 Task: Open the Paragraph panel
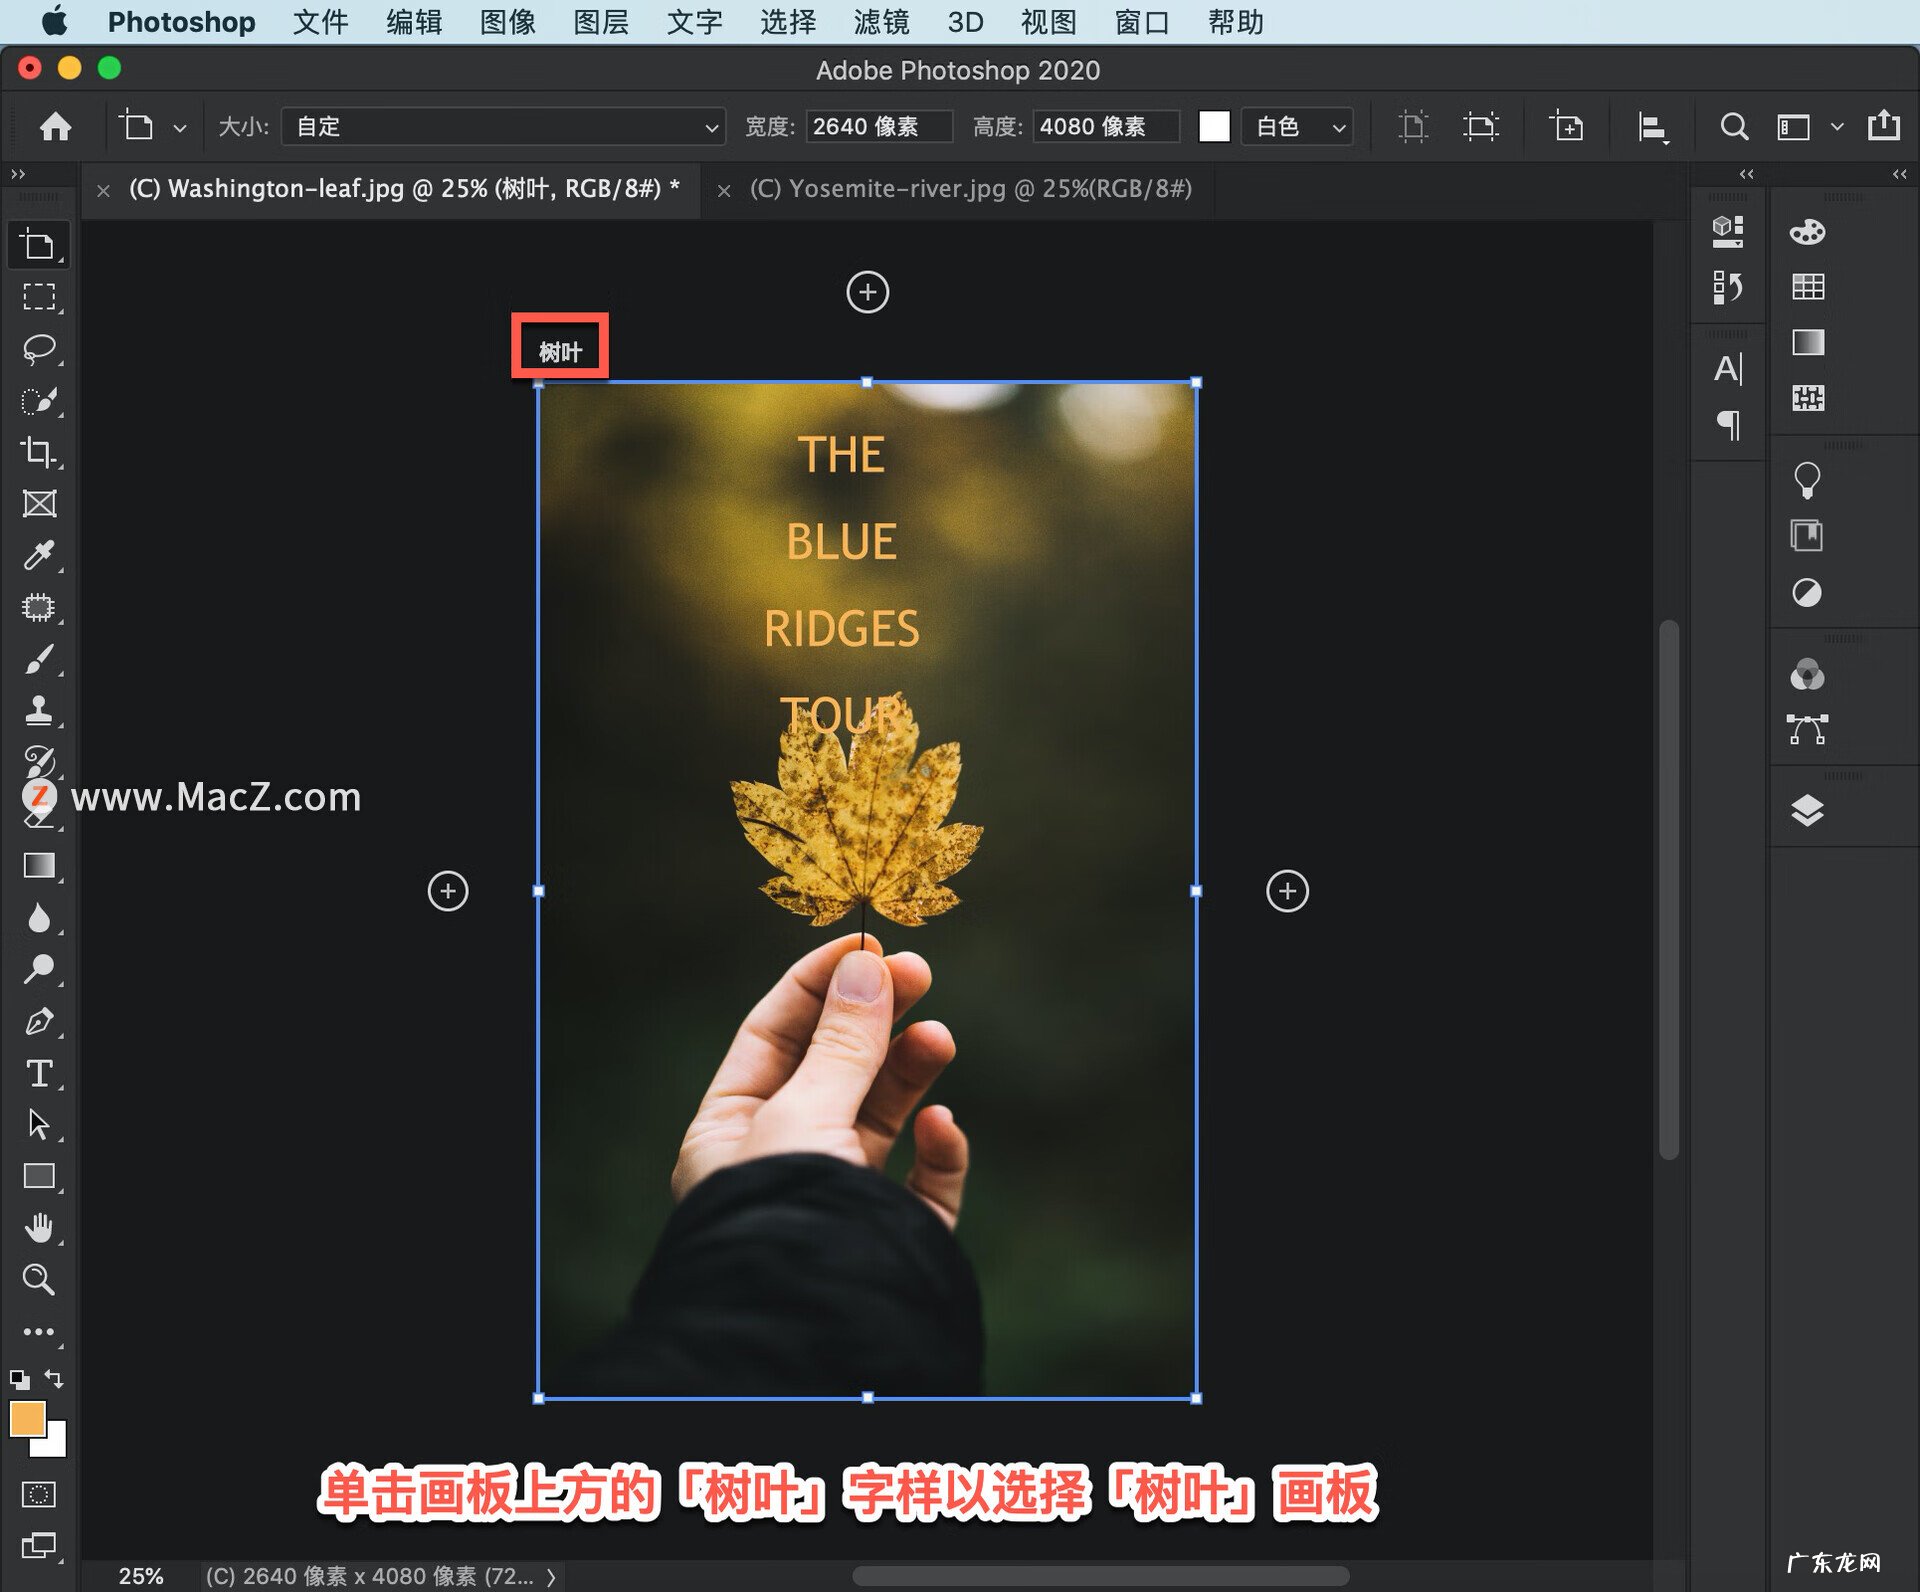point(1728,425)
